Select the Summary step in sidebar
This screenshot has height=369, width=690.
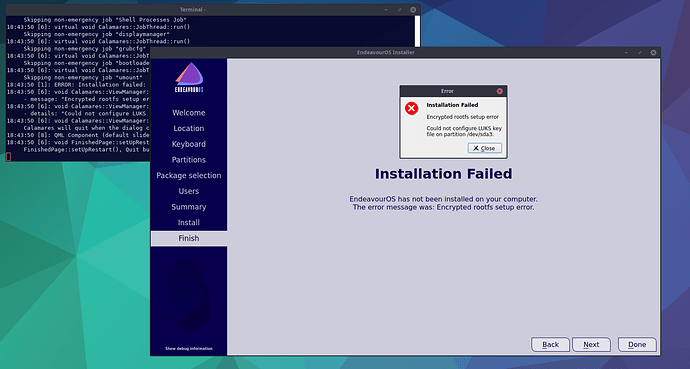[x=189, y=207]
